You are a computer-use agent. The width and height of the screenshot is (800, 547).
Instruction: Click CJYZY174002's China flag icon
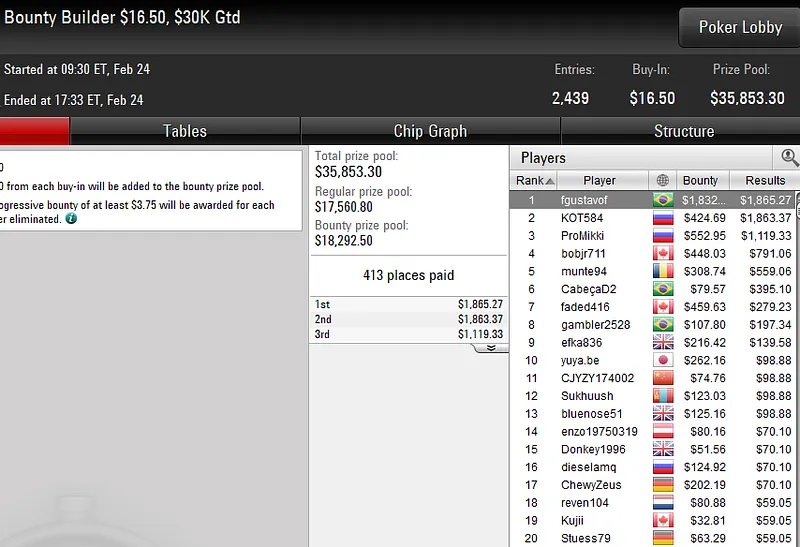point(663,378)
